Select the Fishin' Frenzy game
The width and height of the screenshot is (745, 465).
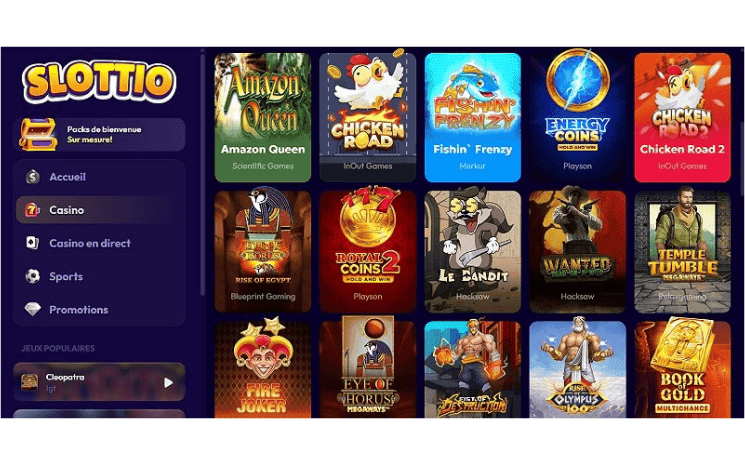click(x=473, y=117)
